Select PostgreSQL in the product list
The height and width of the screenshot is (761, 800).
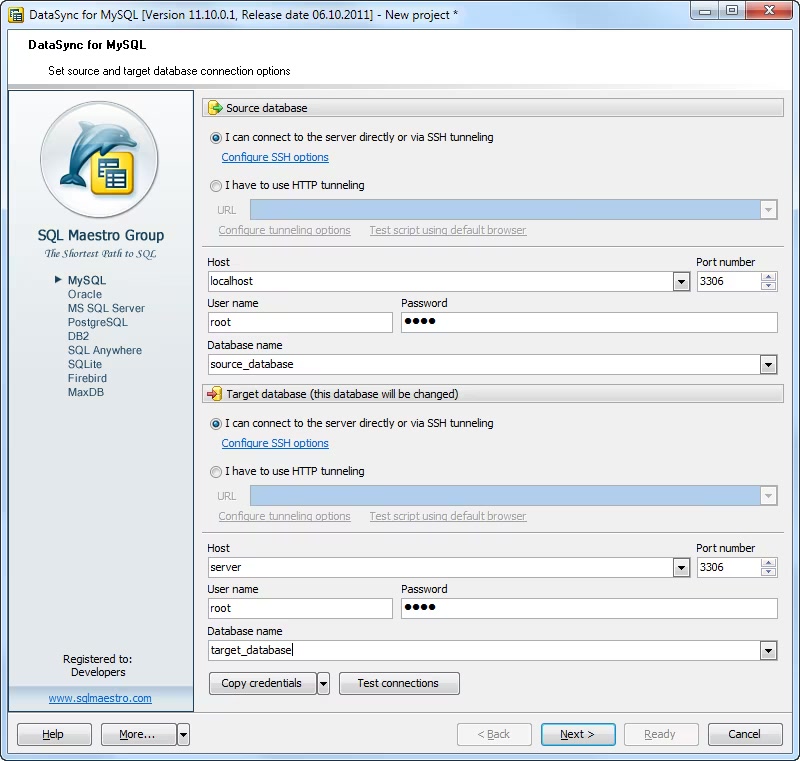coord(98,323)
